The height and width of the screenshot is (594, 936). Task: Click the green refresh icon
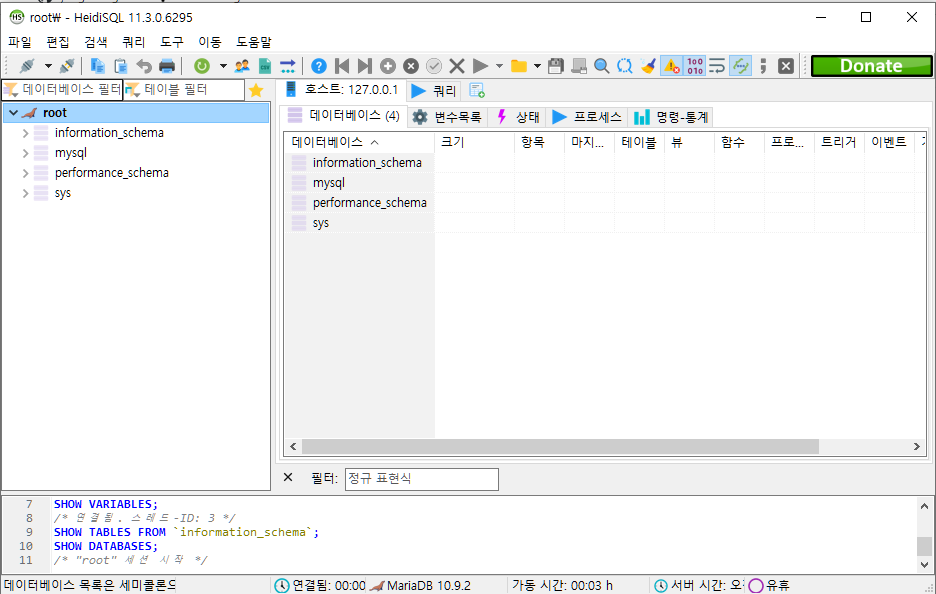click(202, 66)
